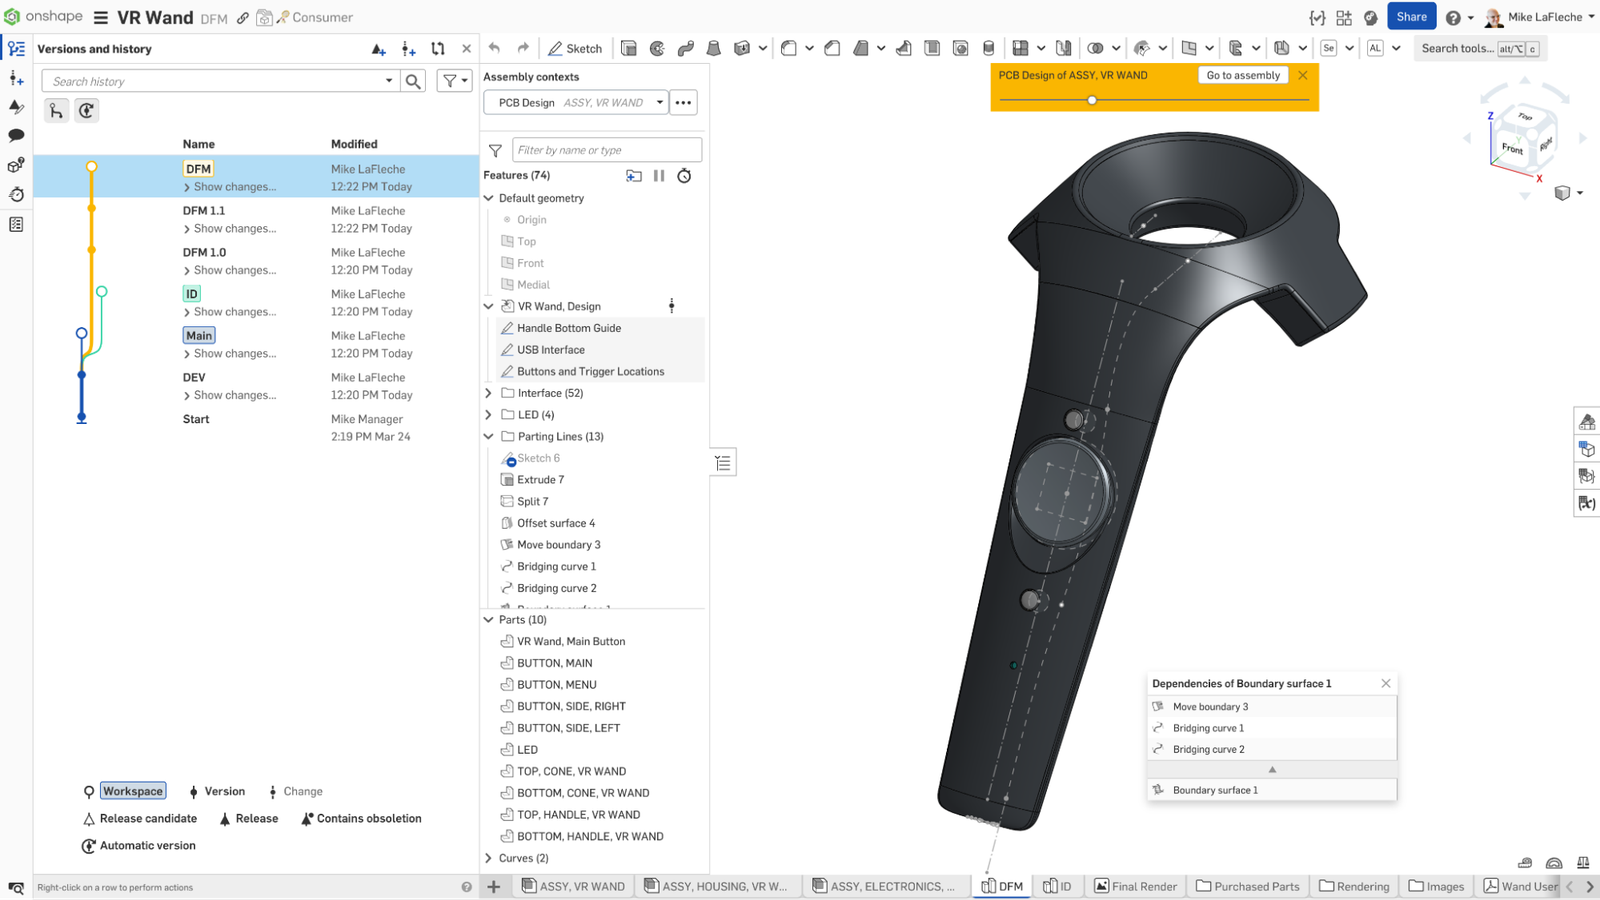The height and width of the screenshot is (900, 1600).
Task: Switch to the Final Render tab
Action: pos(1135,886)
